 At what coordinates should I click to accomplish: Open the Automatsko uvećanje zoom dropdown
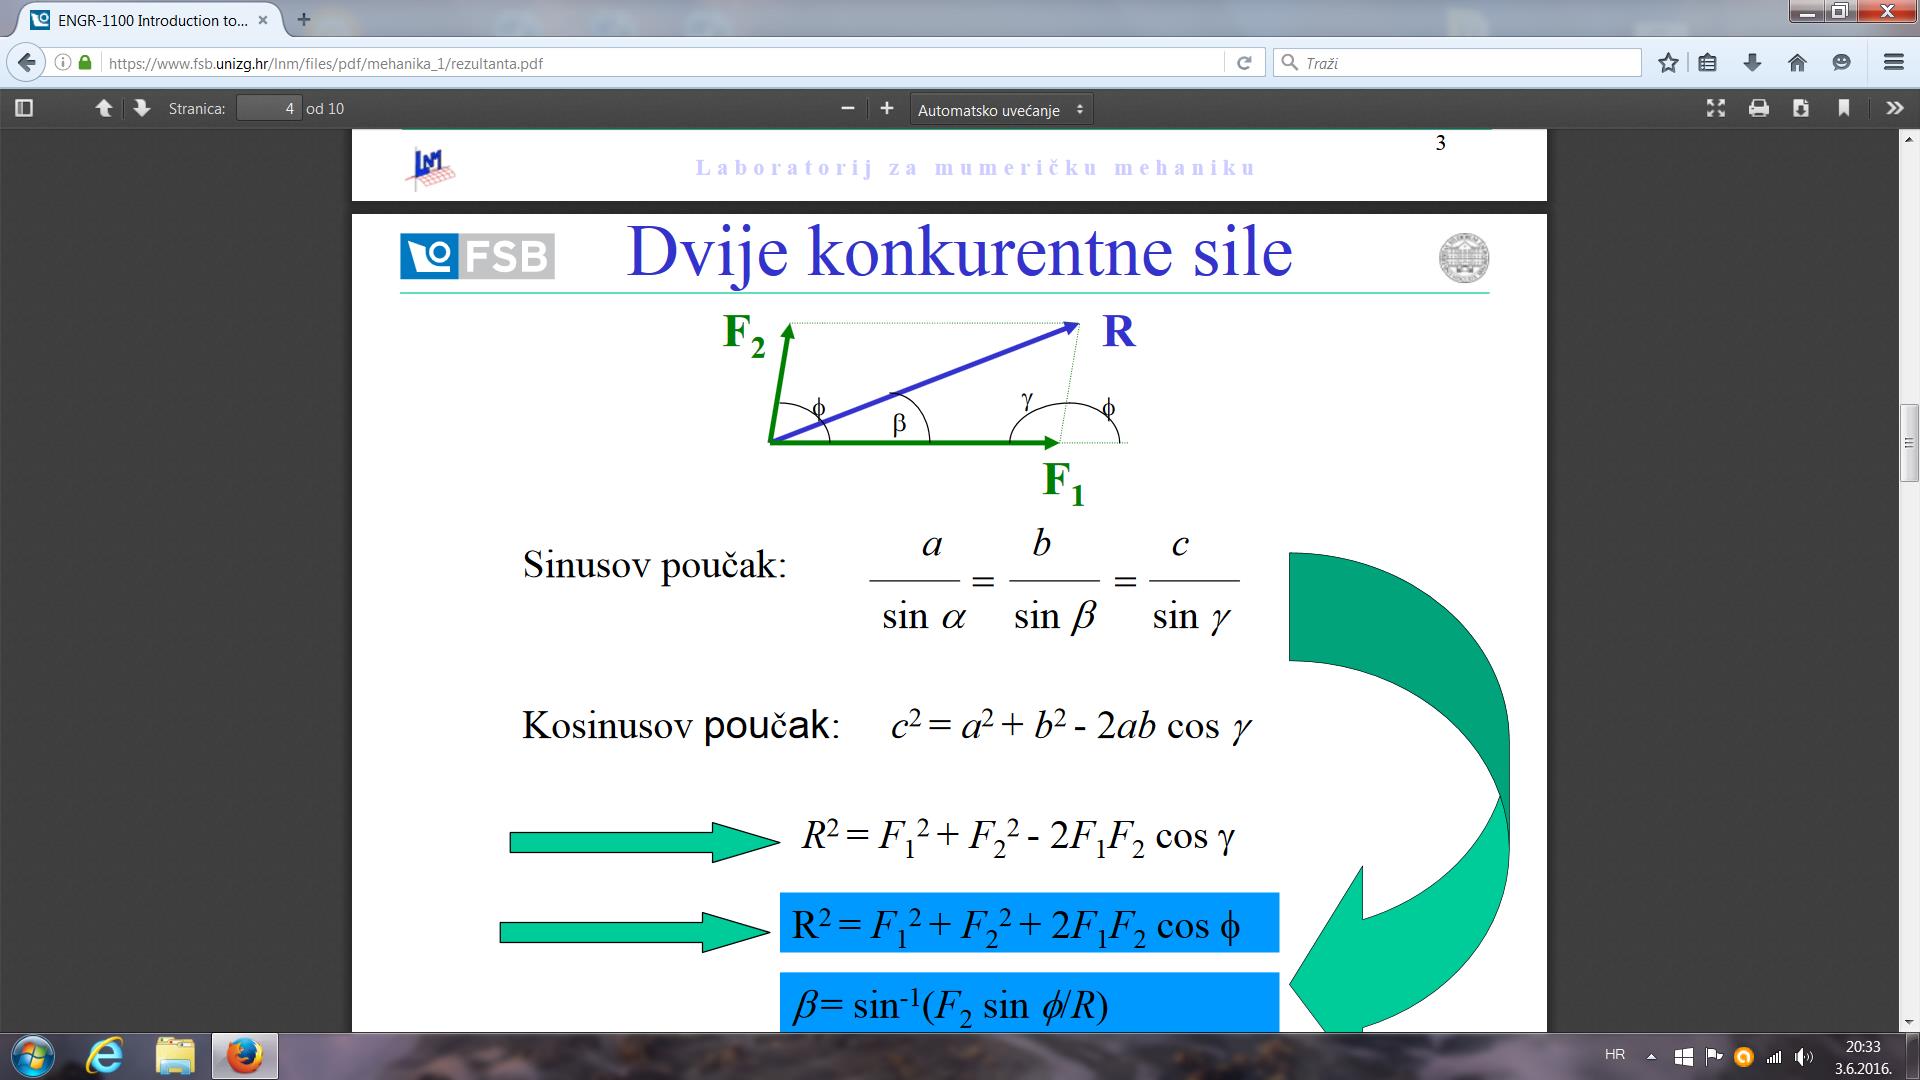click(1001, 110)
